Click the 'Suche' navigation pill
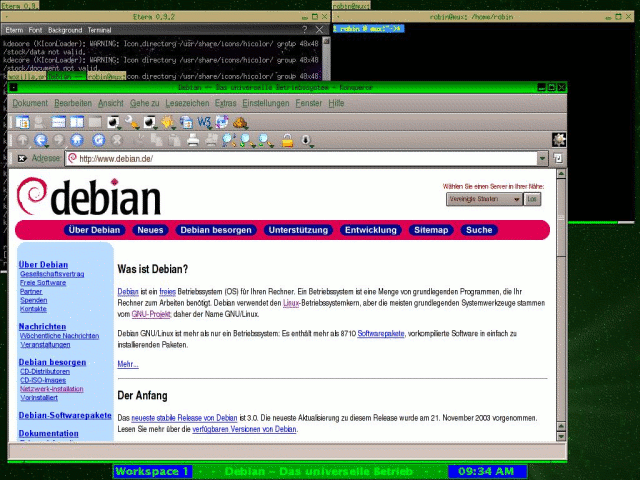 [x=479, y=230]
